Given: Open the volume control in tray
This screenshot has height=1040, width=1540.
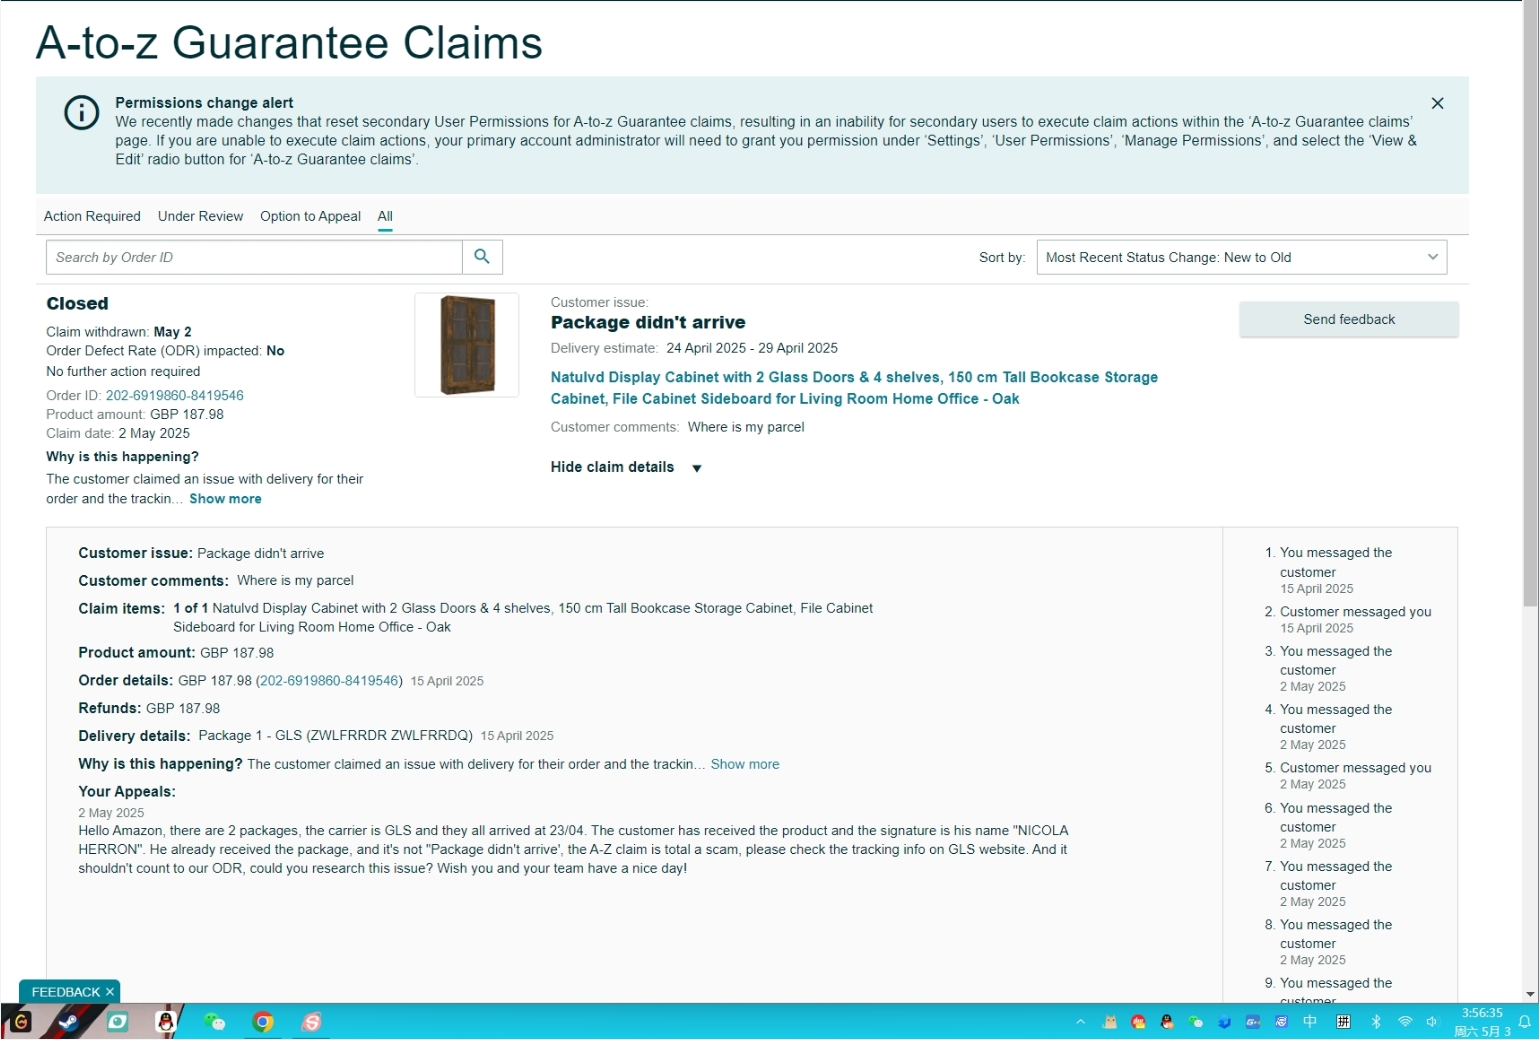Looking at the screenshot, I should click(1432, 1022).
